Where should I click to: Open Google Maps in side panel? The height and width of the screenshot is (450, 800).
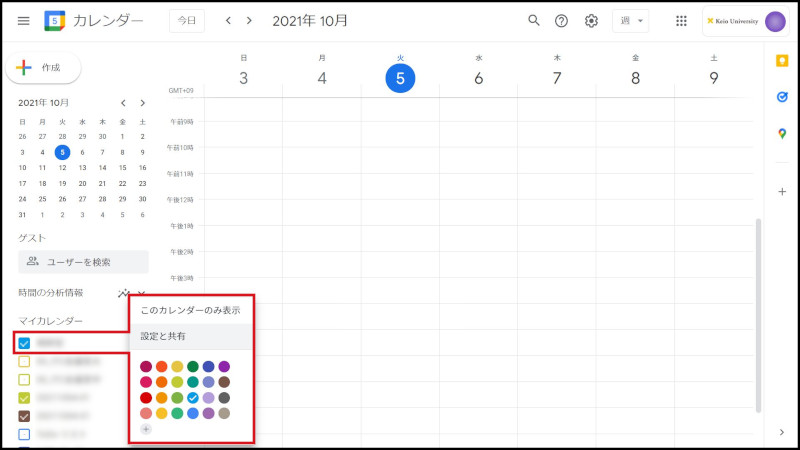point(782,134)
